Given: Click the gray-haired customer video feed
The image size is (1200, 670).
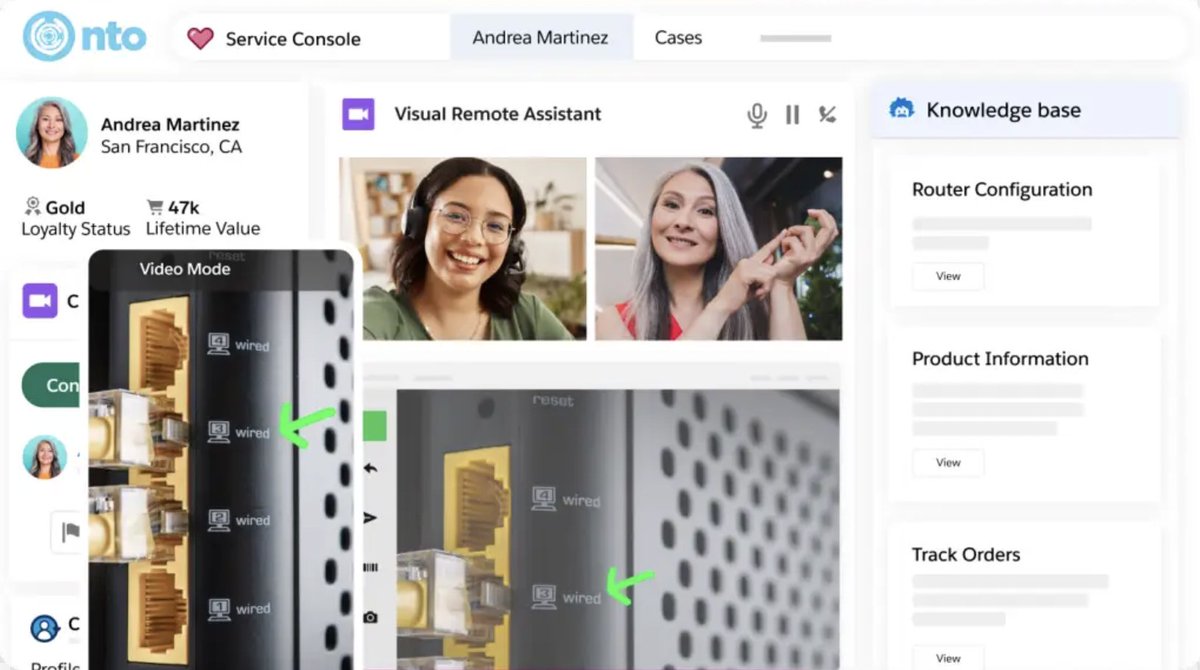Looking at the screenshot, I should 719,249.
